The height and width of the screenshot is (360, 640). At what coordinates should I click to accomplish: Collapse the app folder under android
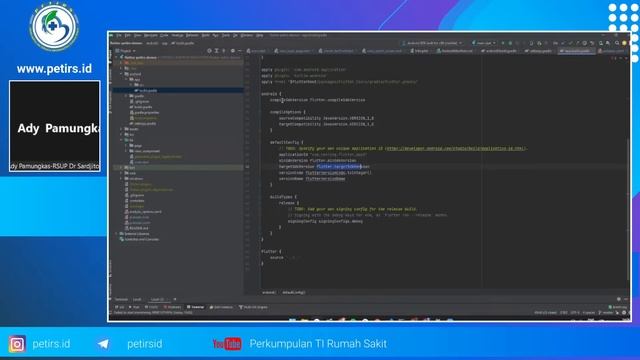click(126, 79)
